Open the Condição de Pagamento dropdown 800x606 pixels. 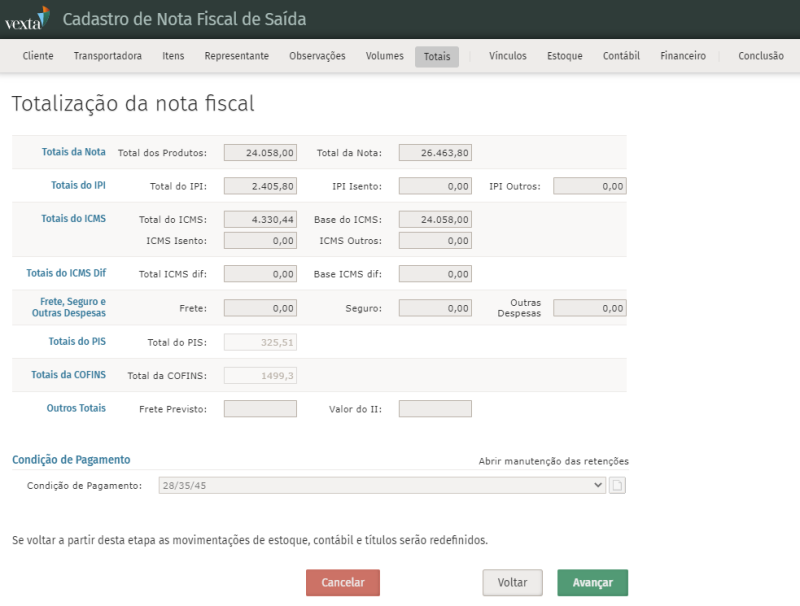pyautogui.click(x=382, y=485)
